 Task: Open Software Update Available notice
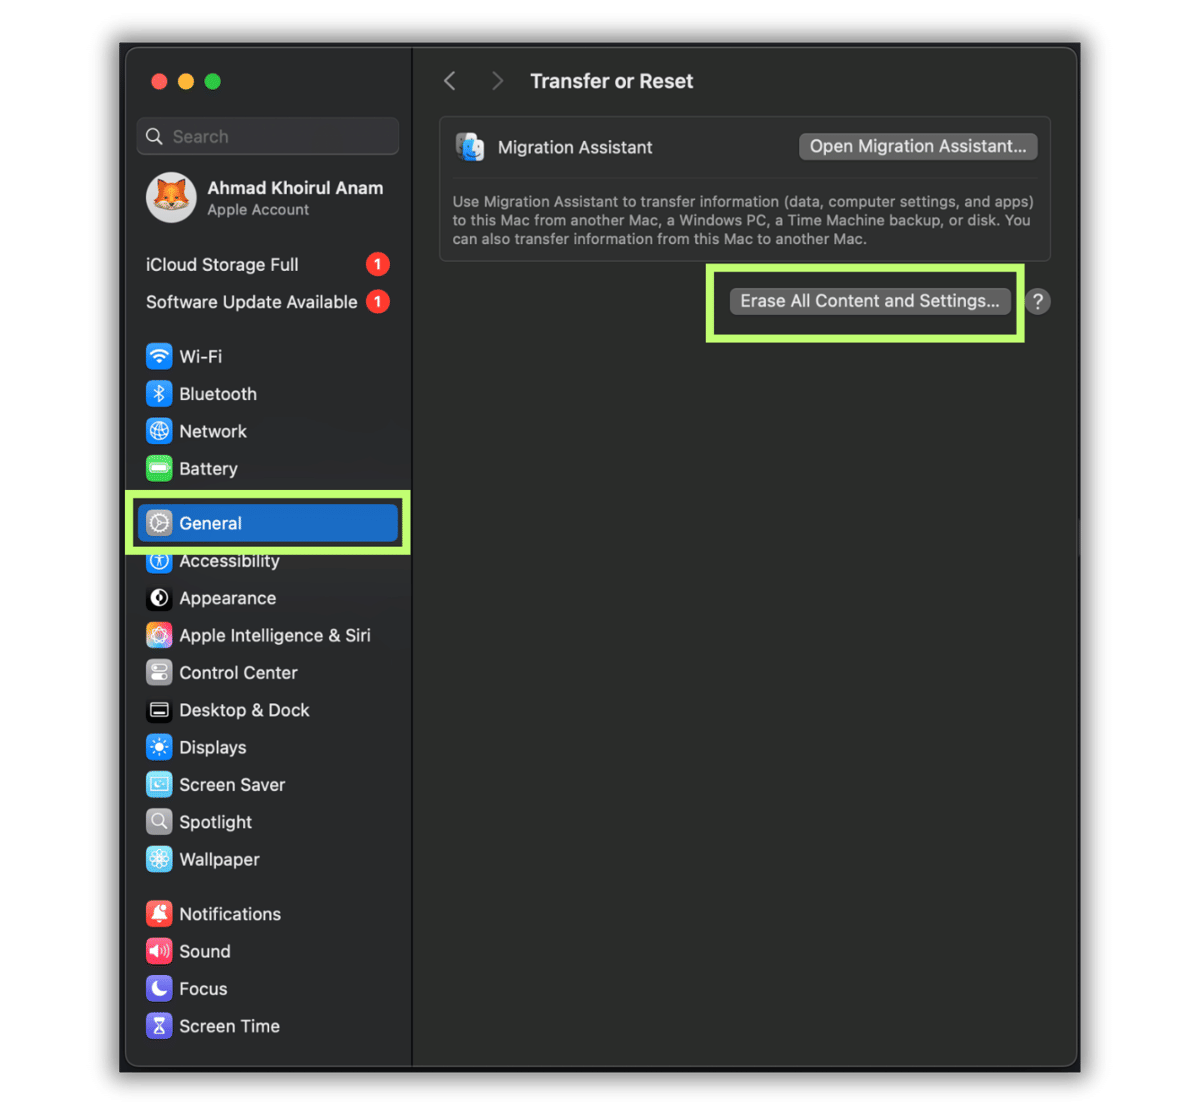[268, 302]
